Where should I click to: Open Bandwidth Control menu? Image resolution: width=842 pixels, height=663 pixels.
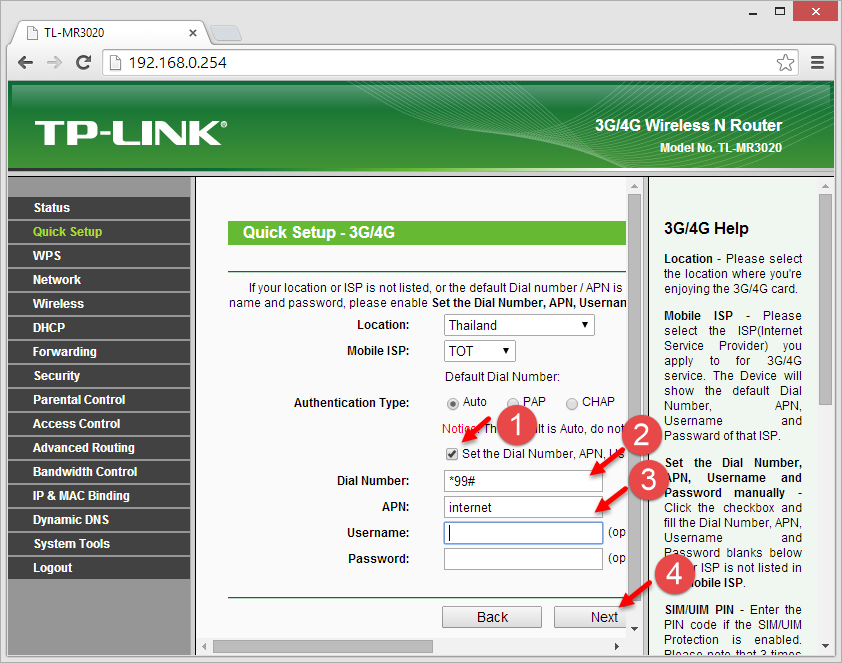(x=99, y=472)
